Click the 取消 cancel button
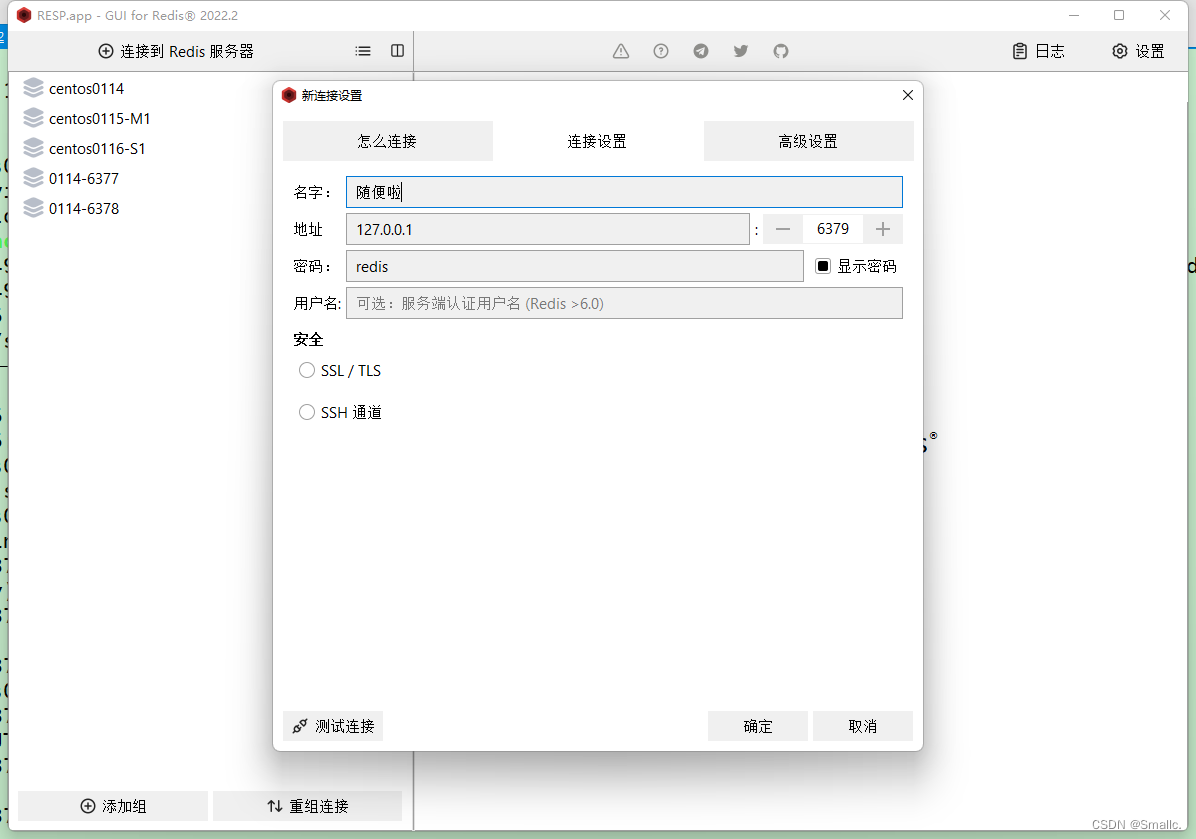Image resolution: width=1196 pixels, height=839 pixels. [x=863, y=726]
